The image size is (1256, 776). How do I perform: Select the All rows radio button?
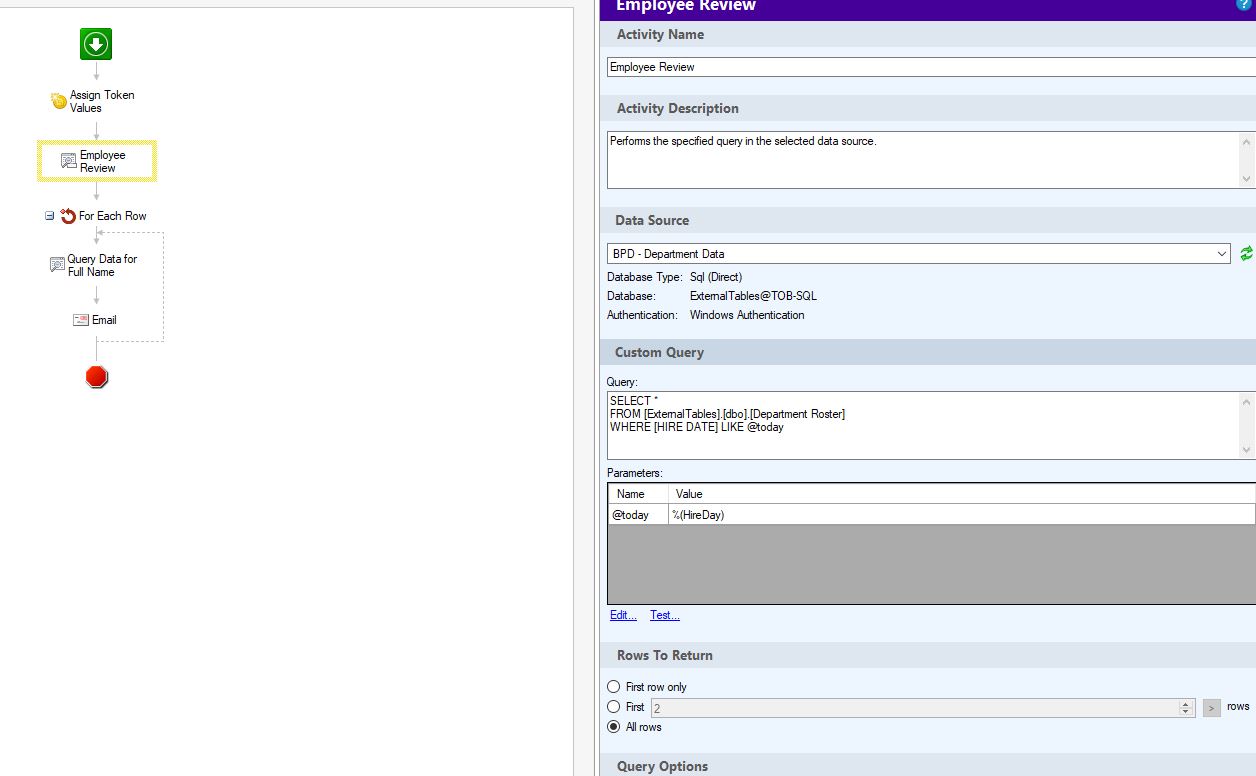point(614,727)
